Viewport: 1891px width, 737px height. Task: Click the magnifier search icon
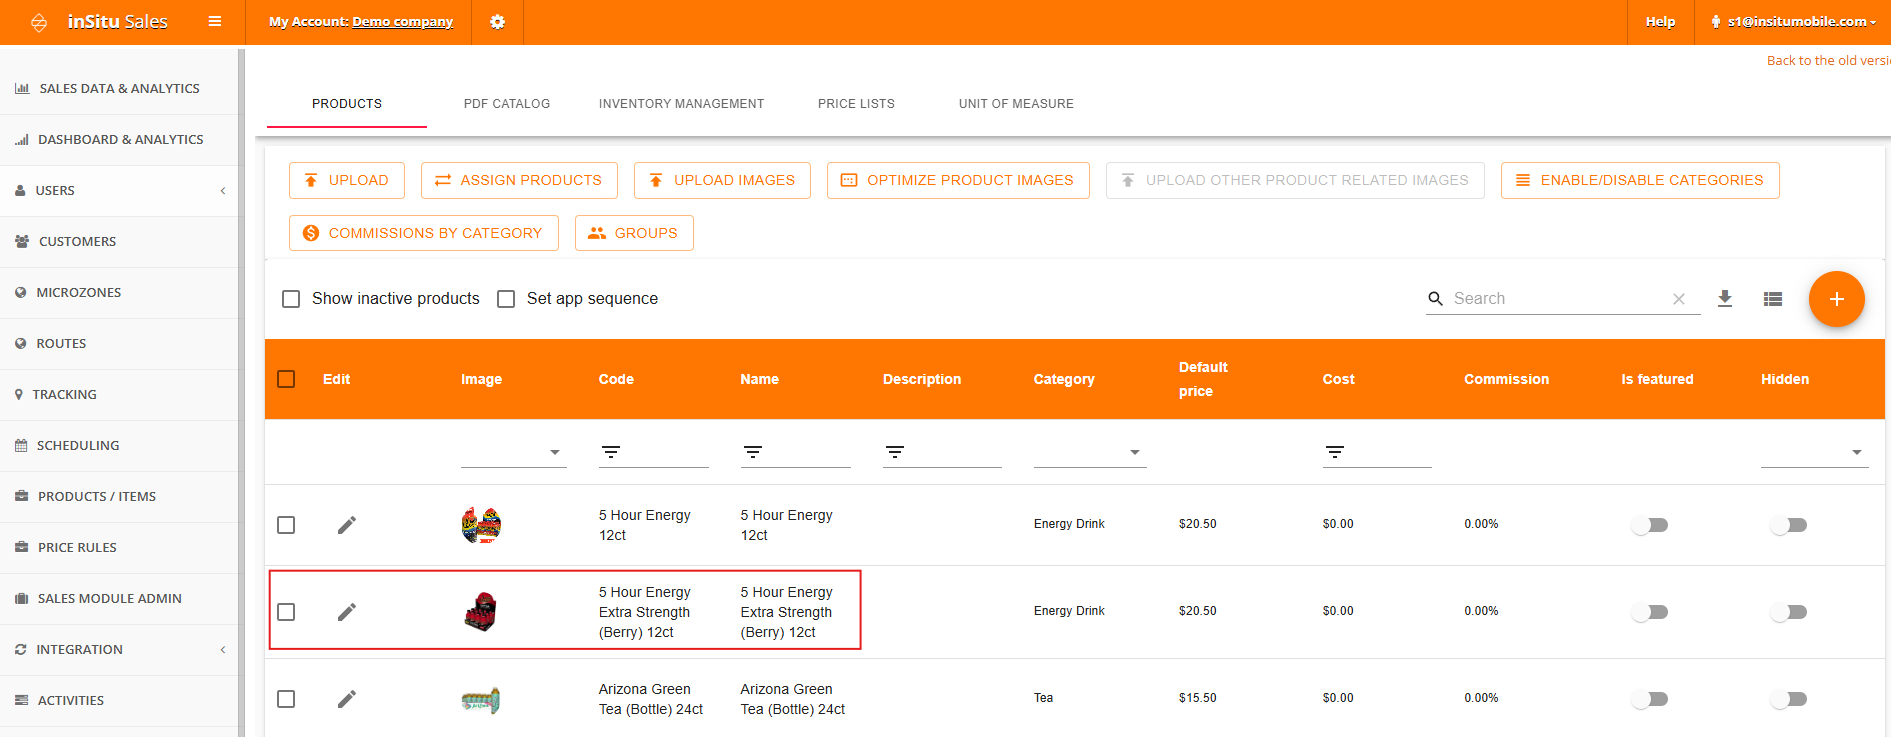click(1436, 298)
